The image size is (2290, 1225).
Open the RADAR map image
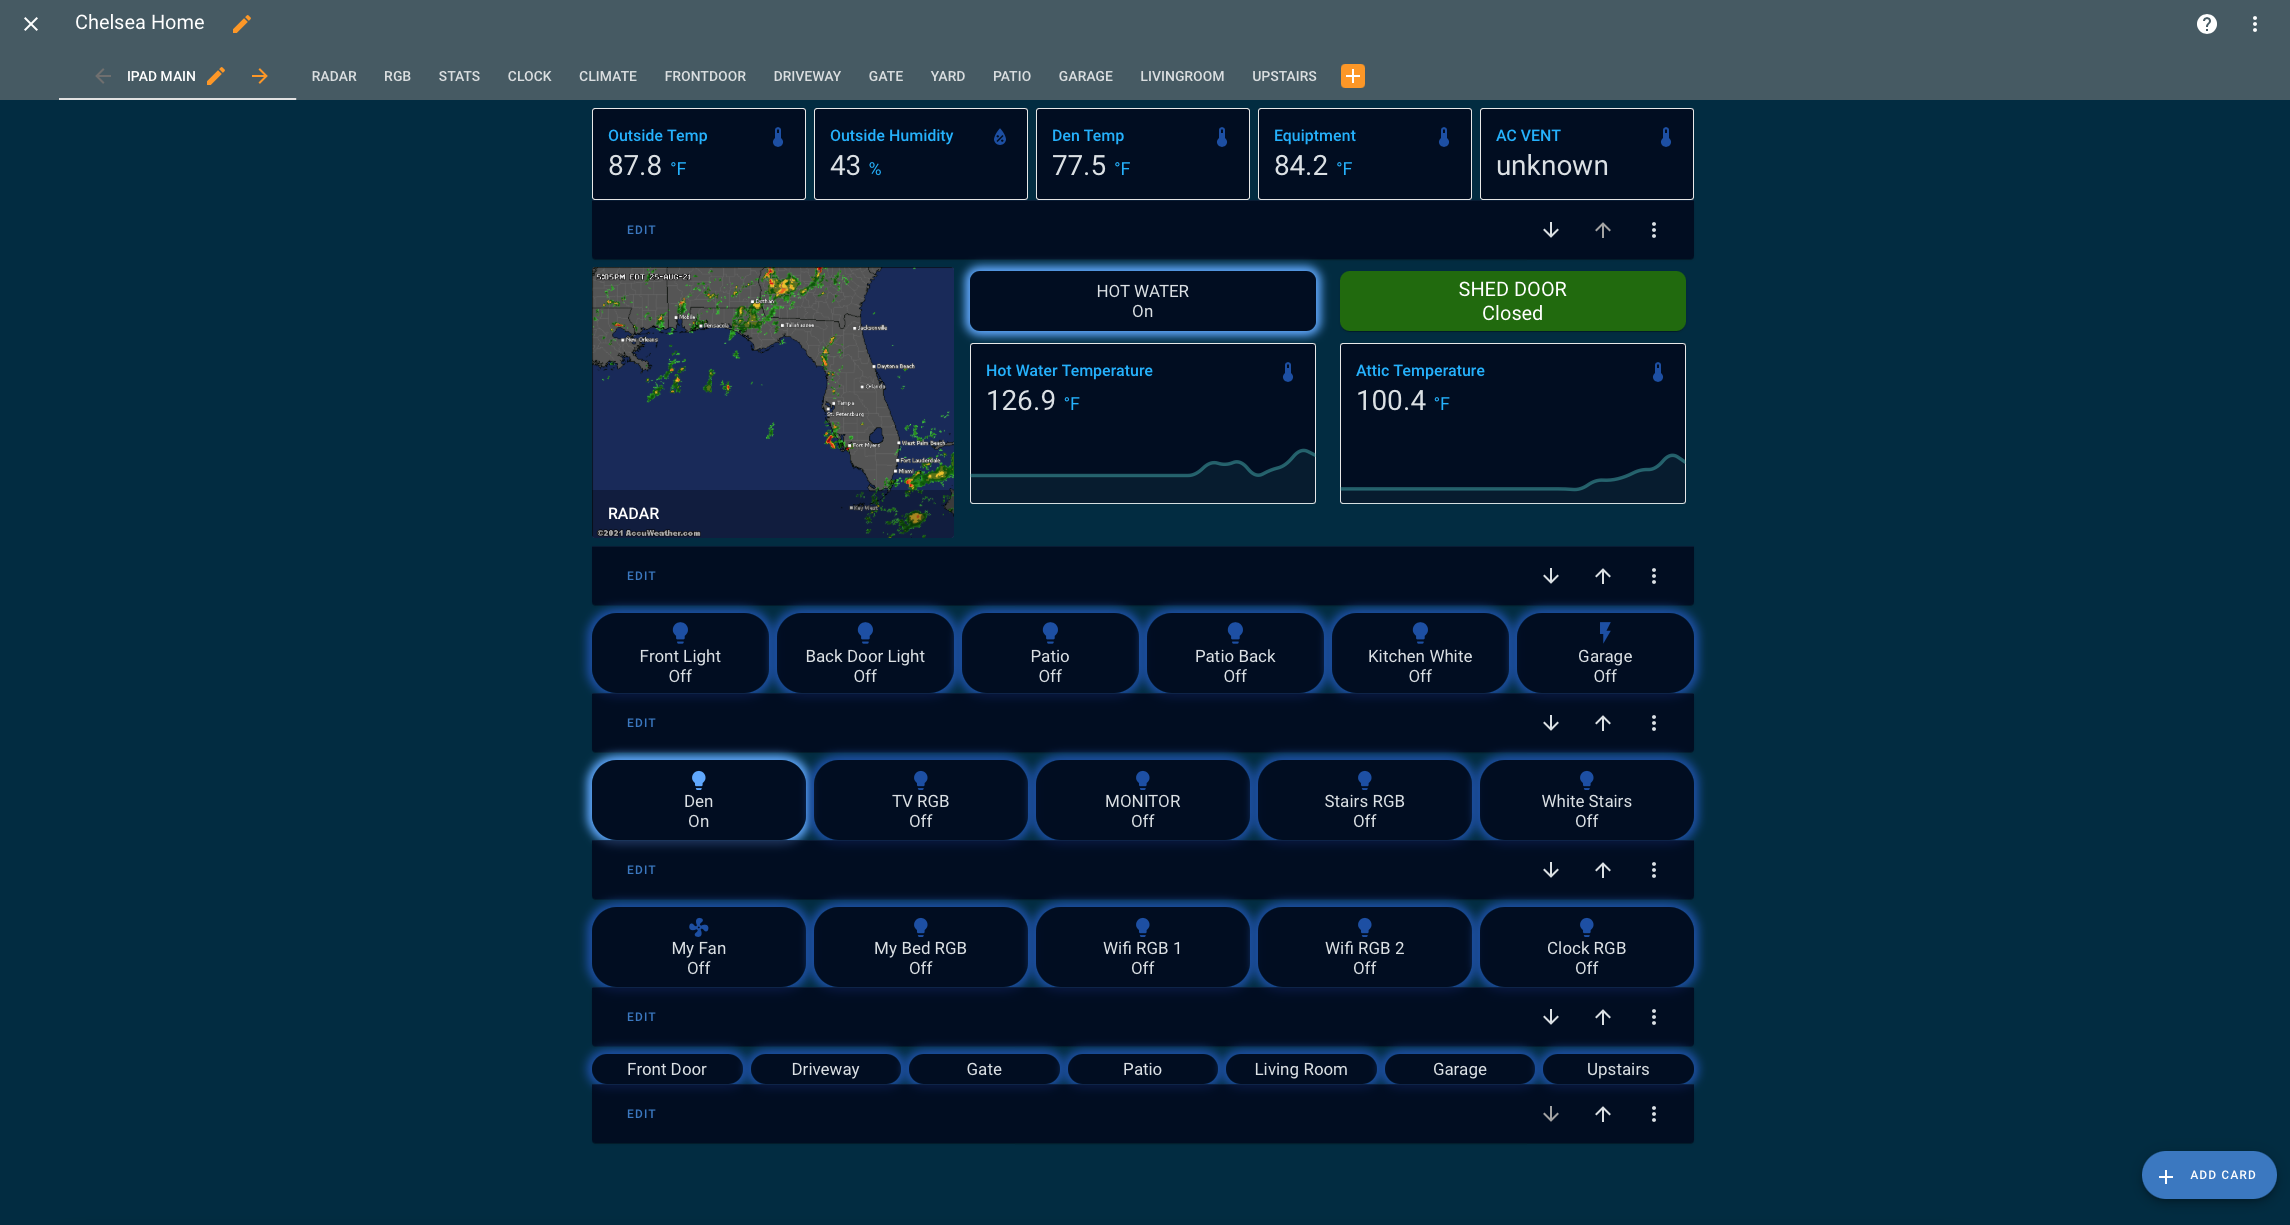tap(773, 403)
